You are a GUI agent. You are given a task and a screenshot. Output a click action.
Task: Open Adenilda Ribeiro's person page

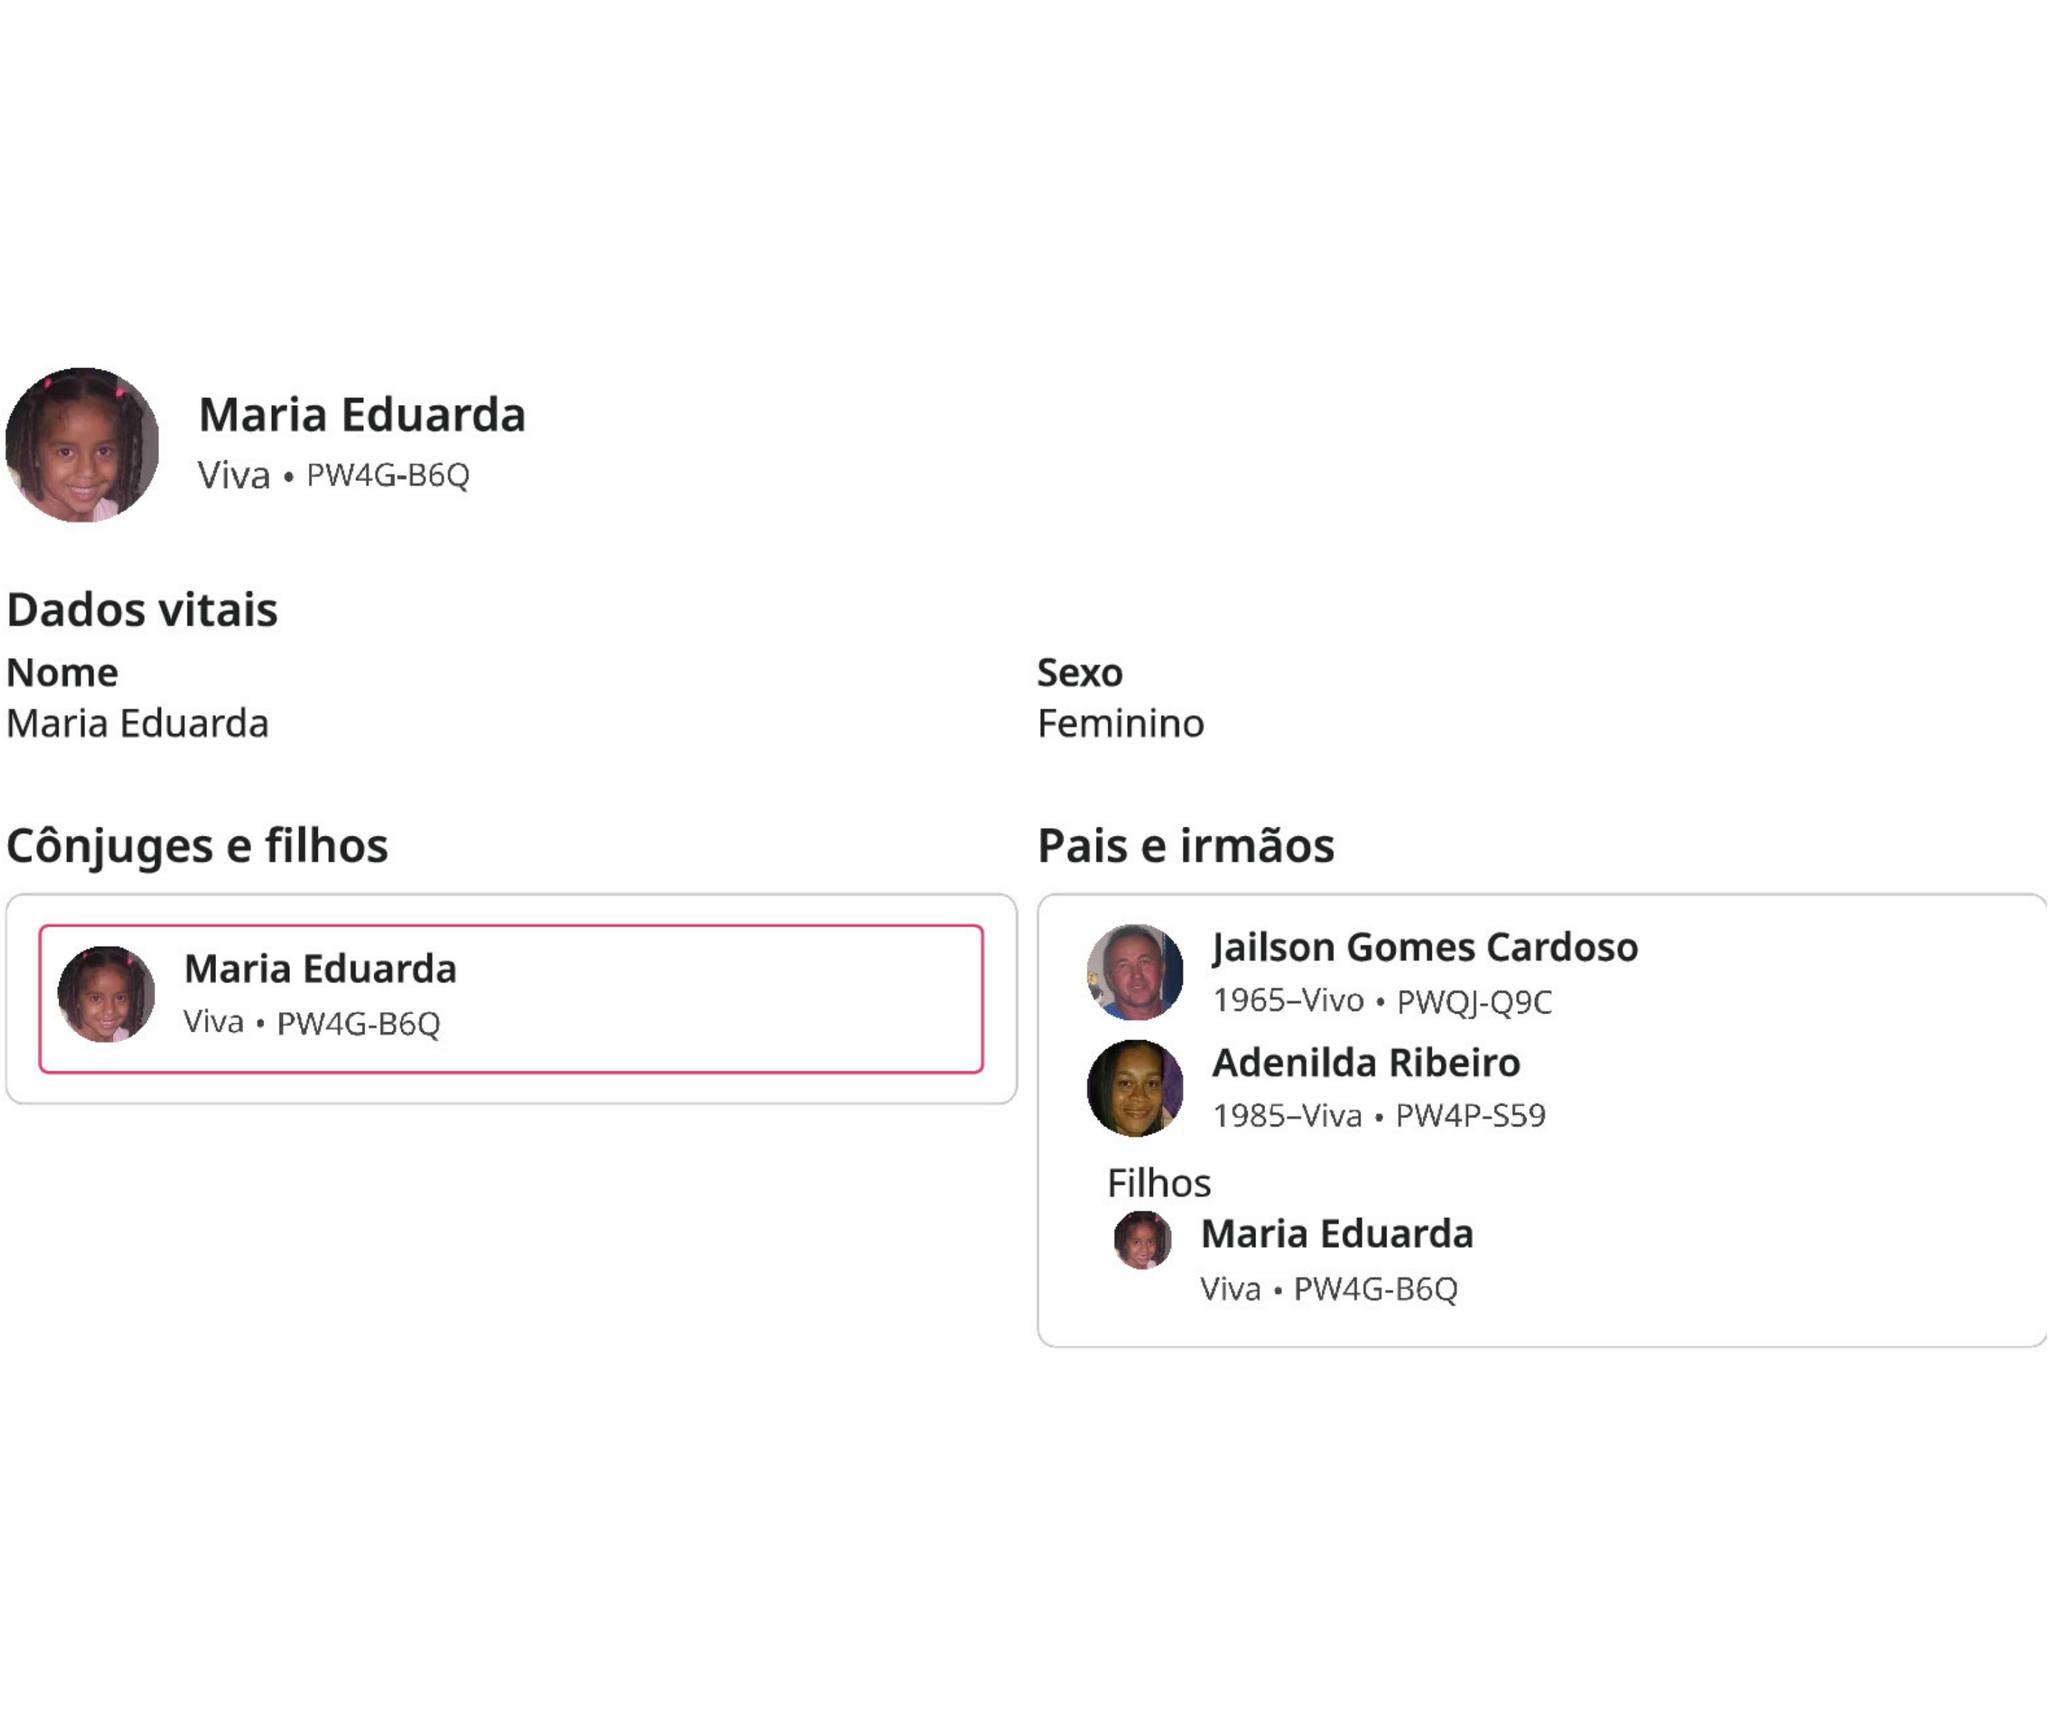[1366, 1062]
